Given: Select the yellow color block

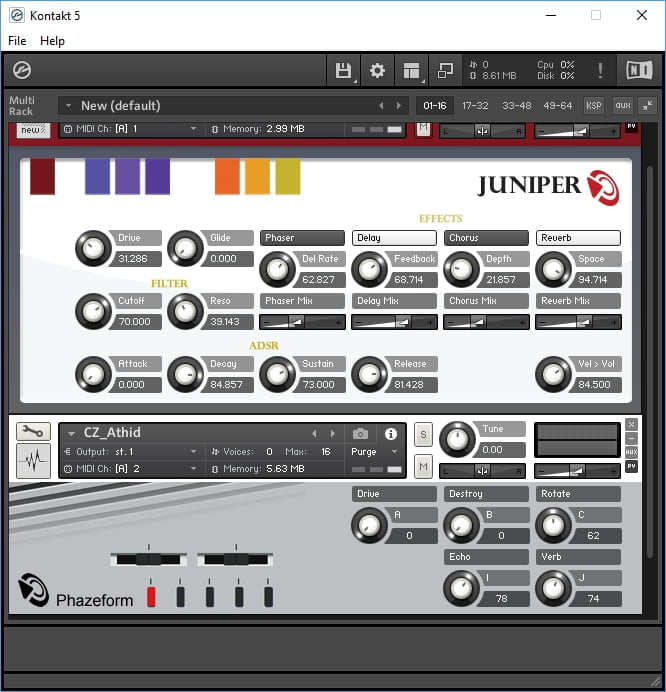Looking at the screenshot, I should click(x=288, y=177).
